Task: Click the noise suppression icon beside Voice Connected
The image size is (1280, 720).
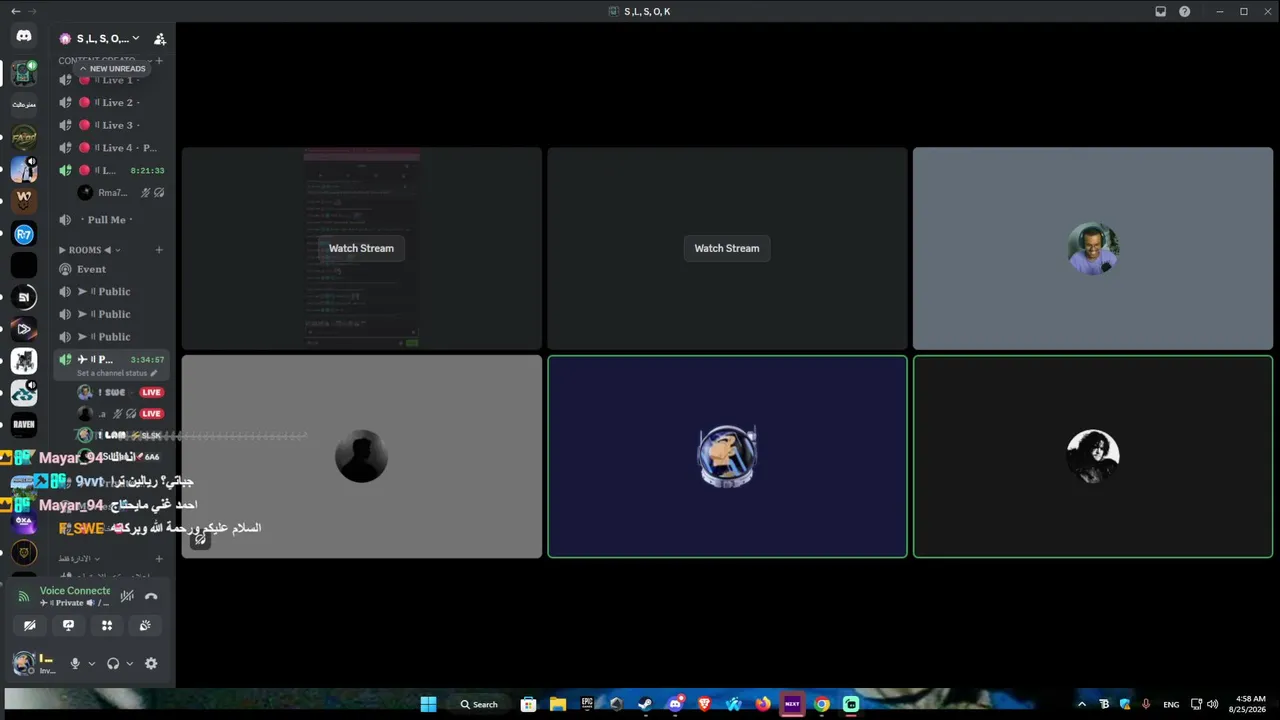Action: (x=127, y=596)
